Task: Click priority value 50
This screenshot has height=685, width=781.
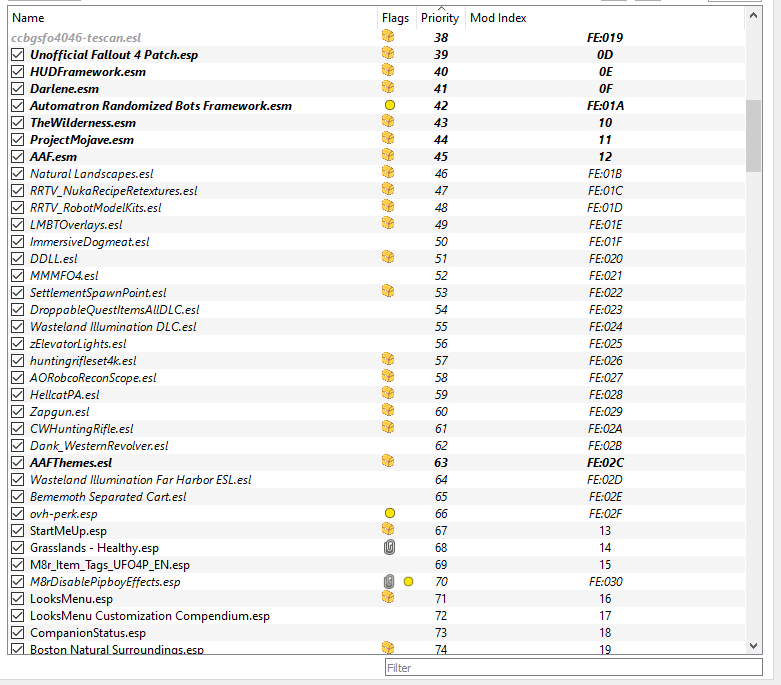Action: click(x=441, y=242)
